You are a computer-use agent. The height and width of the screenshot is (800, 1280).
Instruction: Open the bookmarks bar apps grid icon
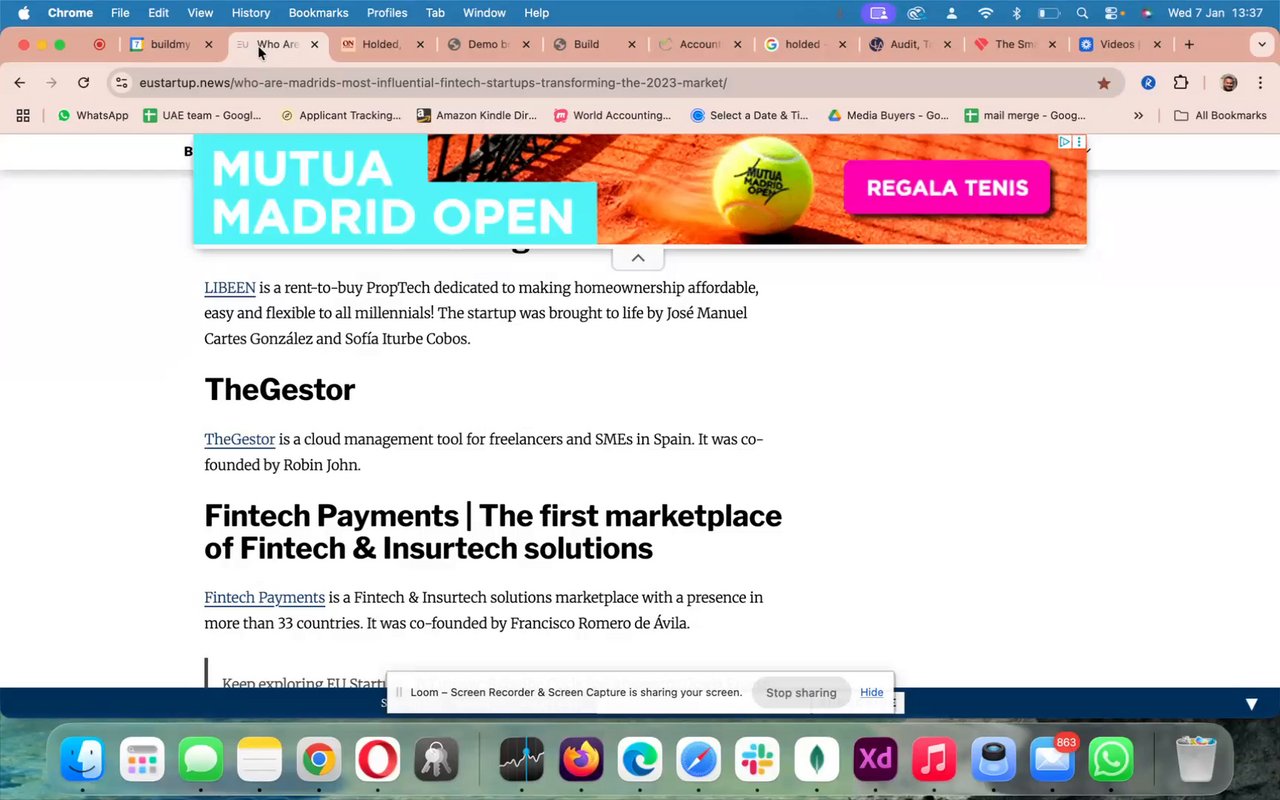point(23,115)
